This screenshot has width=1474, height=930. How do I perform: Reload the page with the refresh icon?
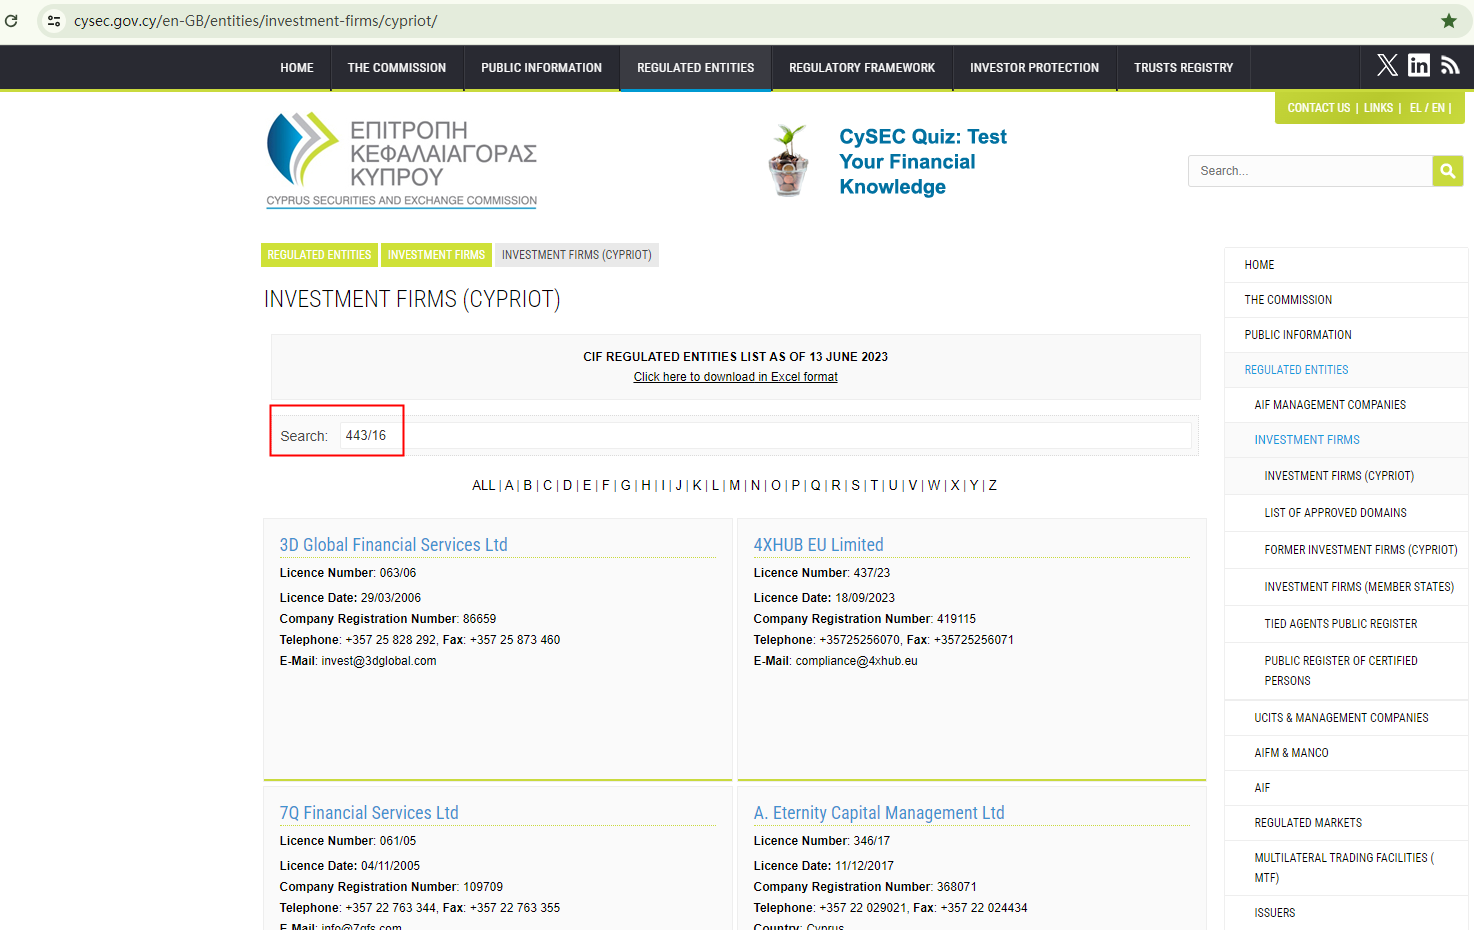(11, 20)
